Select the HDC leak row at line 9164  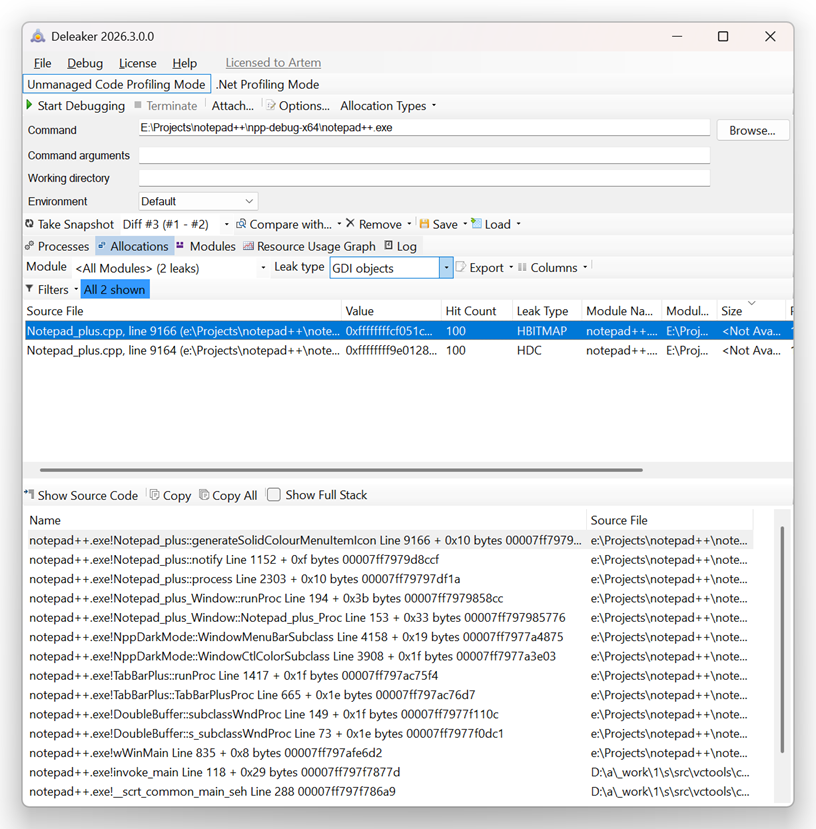pyautogui.click(x=408, y=351)
